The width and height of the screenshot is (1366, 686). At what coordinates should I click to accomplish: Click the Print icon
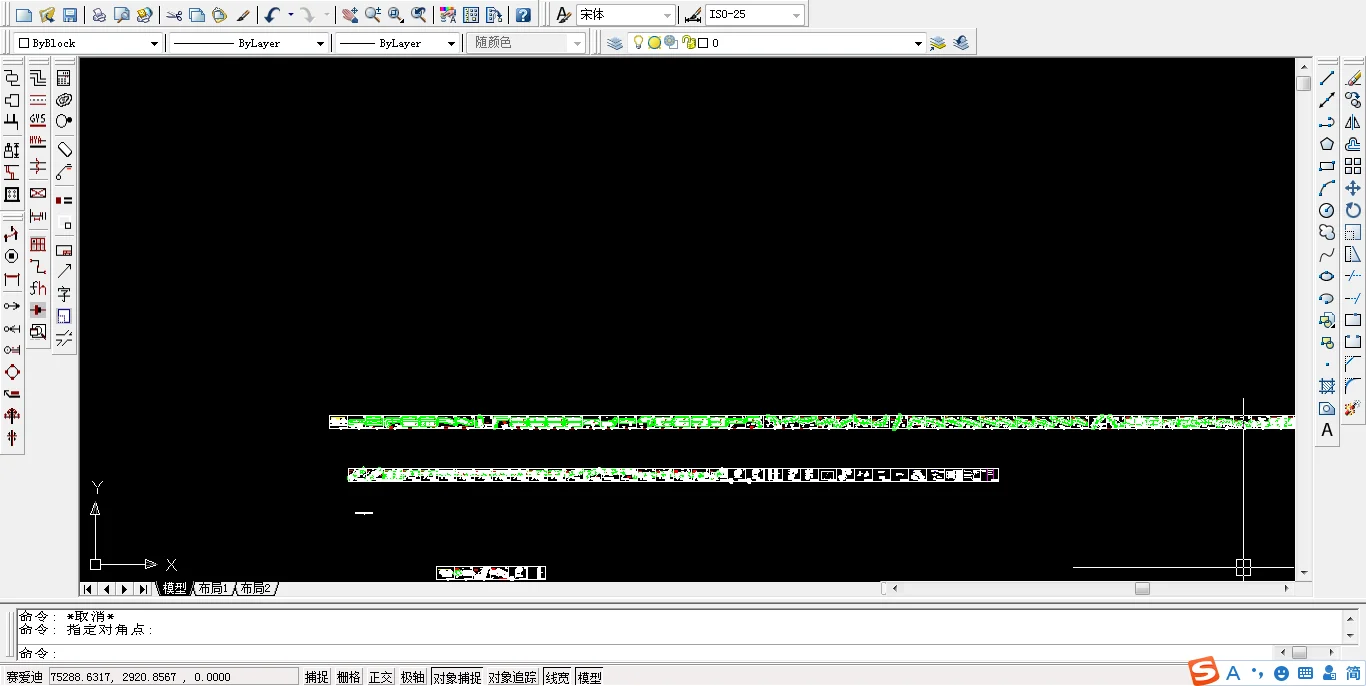99,15
